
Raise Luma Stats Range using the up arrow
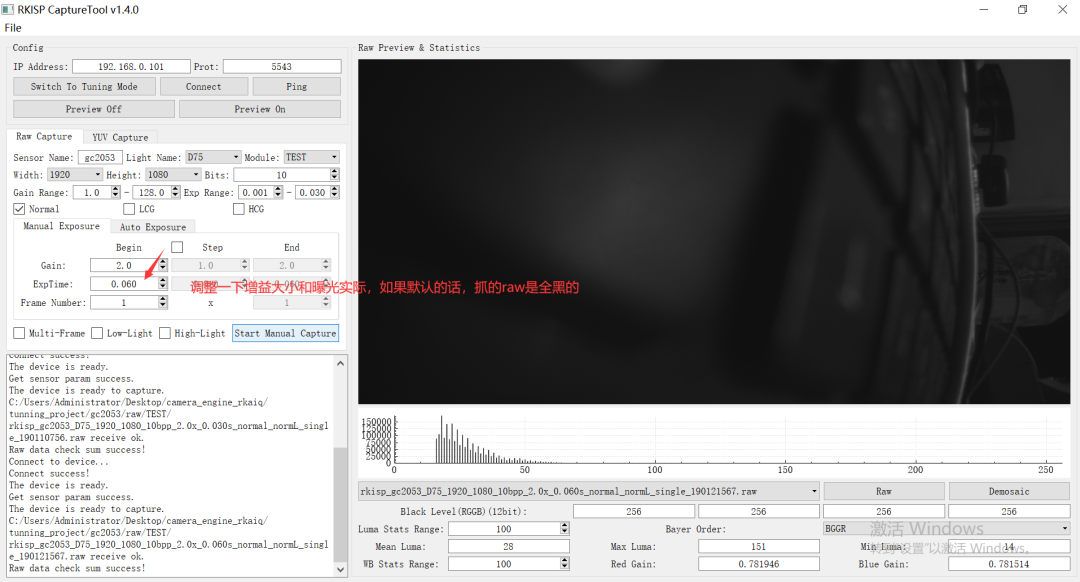point(564,525)
